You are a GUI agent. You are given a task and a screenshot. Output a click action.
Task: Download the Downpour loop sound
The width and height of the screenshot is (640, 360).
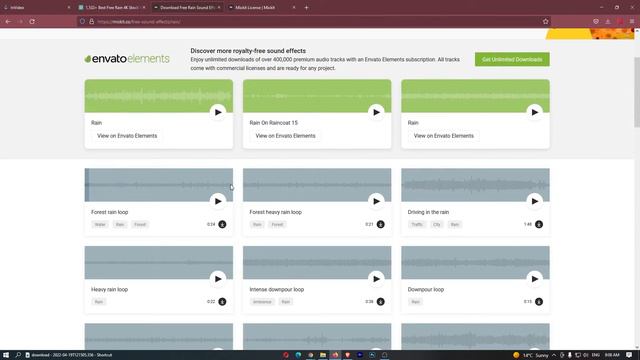pyautogui.click(x=539, y=302)
